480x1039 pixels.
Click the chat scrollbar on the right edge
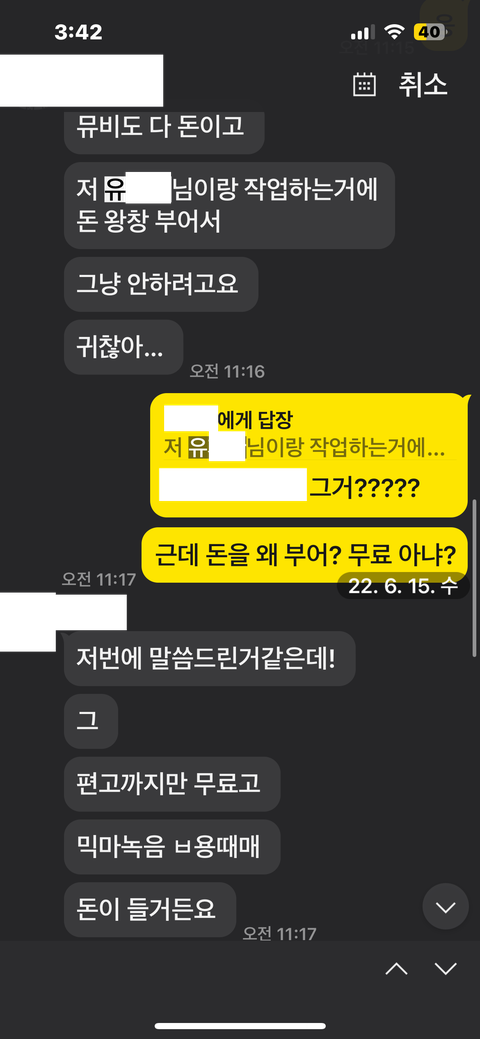[x=475, y=576]
